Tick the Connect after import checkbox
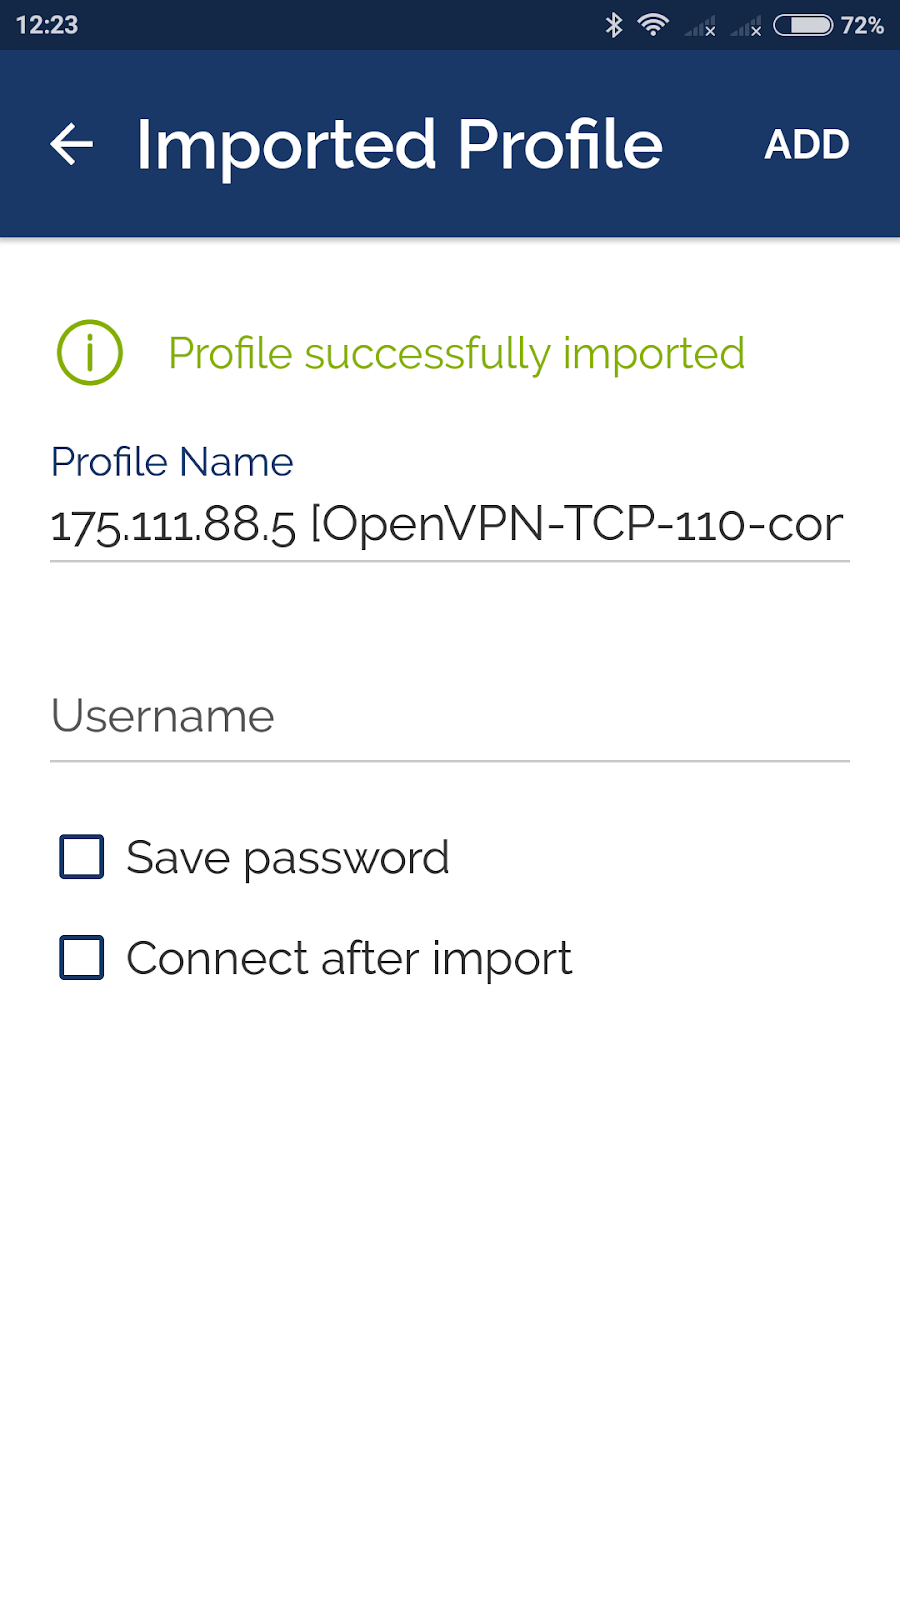900x1600 pixels. 82,958
